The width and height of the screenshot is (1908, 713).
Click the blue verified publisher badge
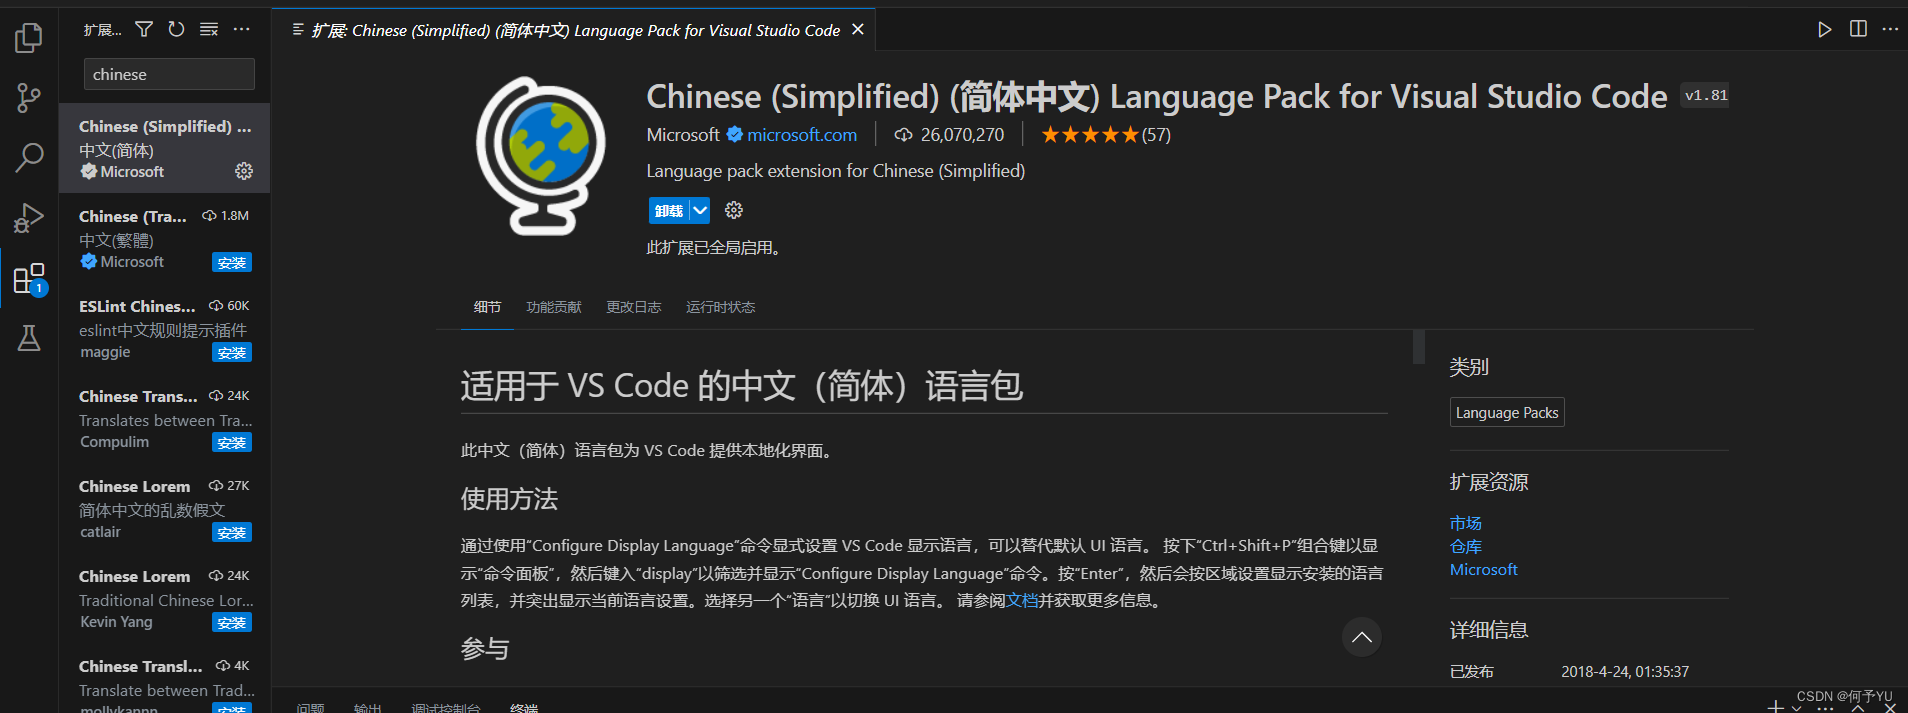[734, 134]
